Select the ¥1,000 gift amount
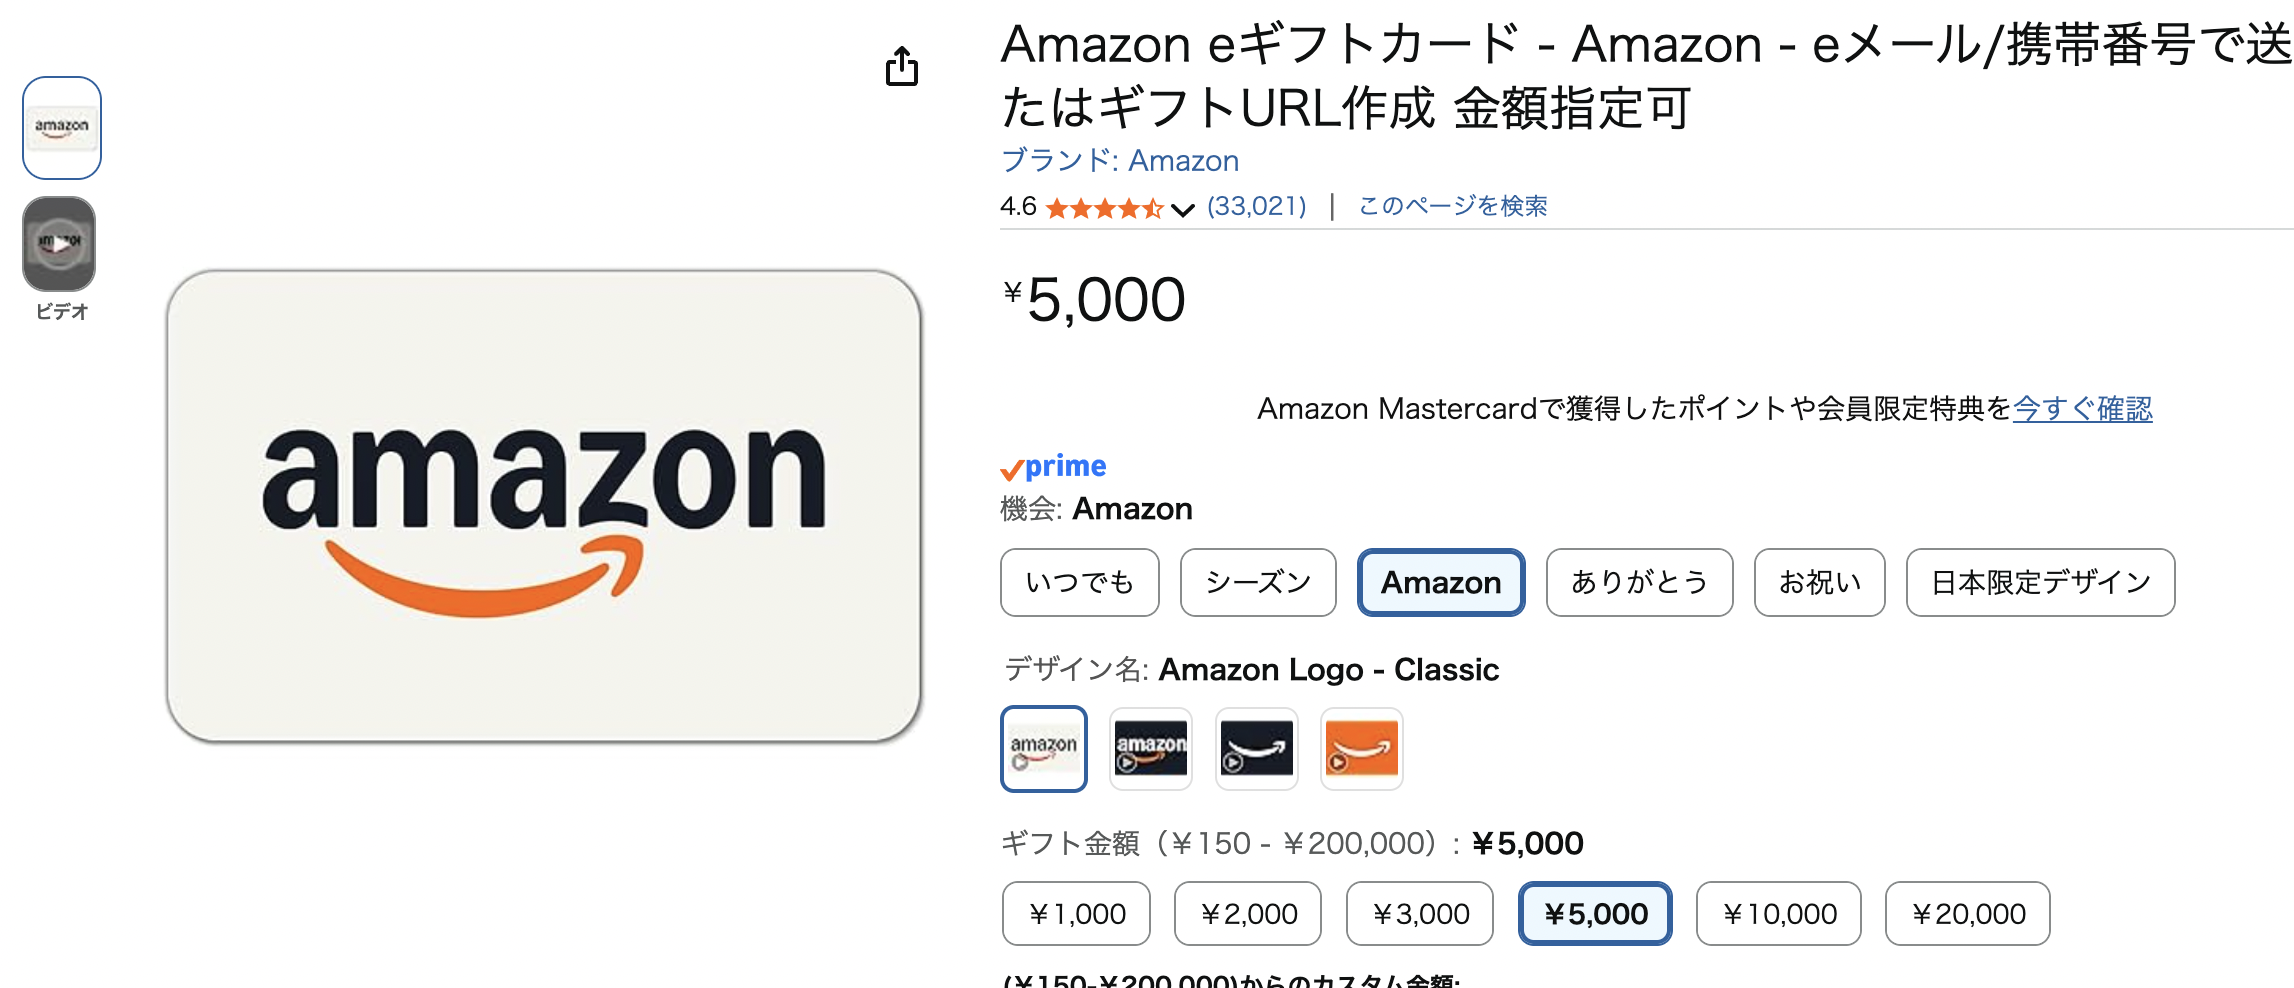The height and width of the screenshot is (988, 2294). (1075, 913)
